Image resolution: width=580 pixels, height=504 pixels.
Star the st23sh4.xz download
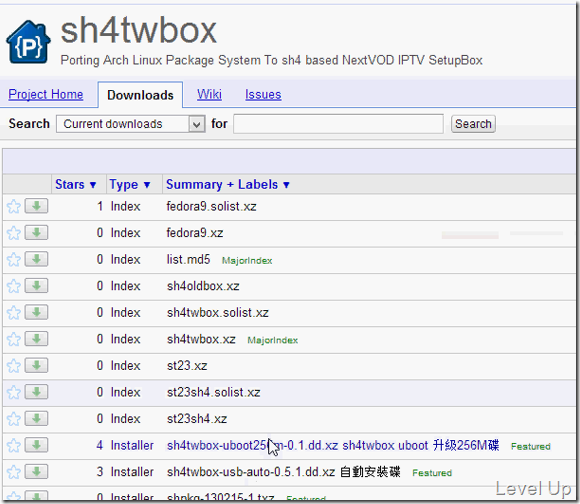(14, 419)
